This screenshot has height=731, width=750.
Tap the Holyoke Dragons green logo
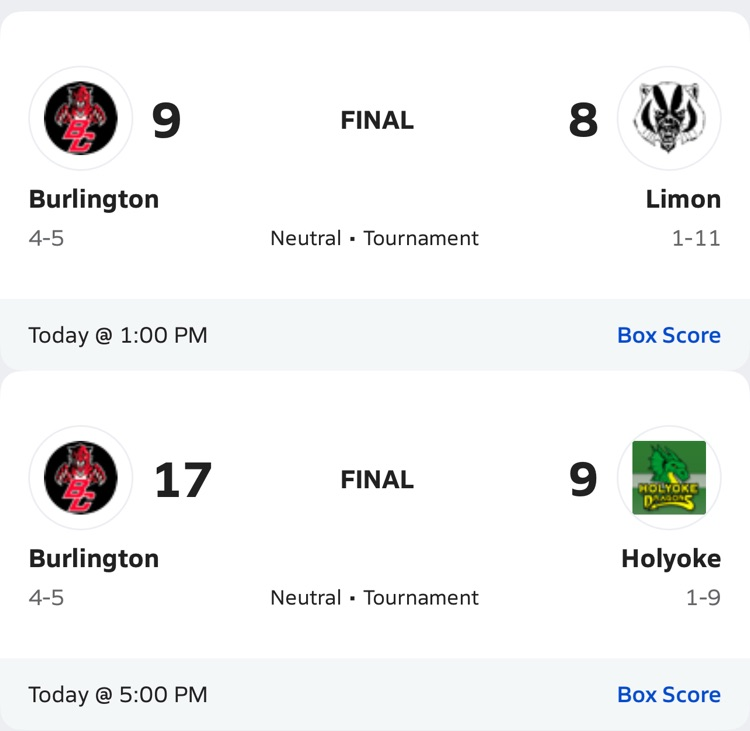669,477
